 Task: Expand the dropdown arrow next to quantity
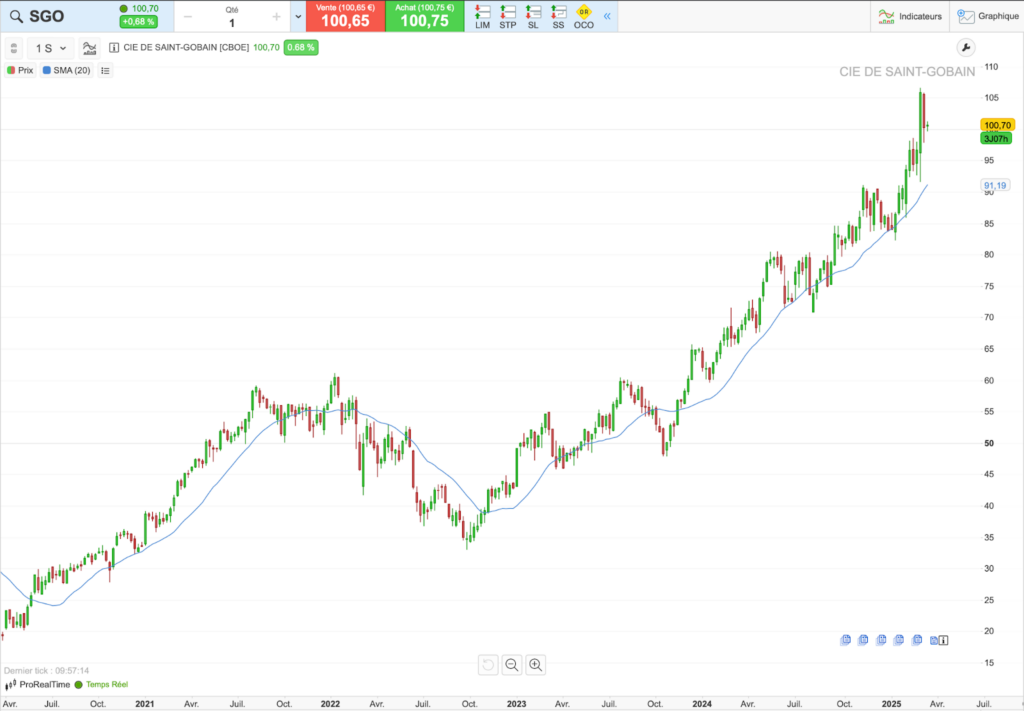point(298,16)
